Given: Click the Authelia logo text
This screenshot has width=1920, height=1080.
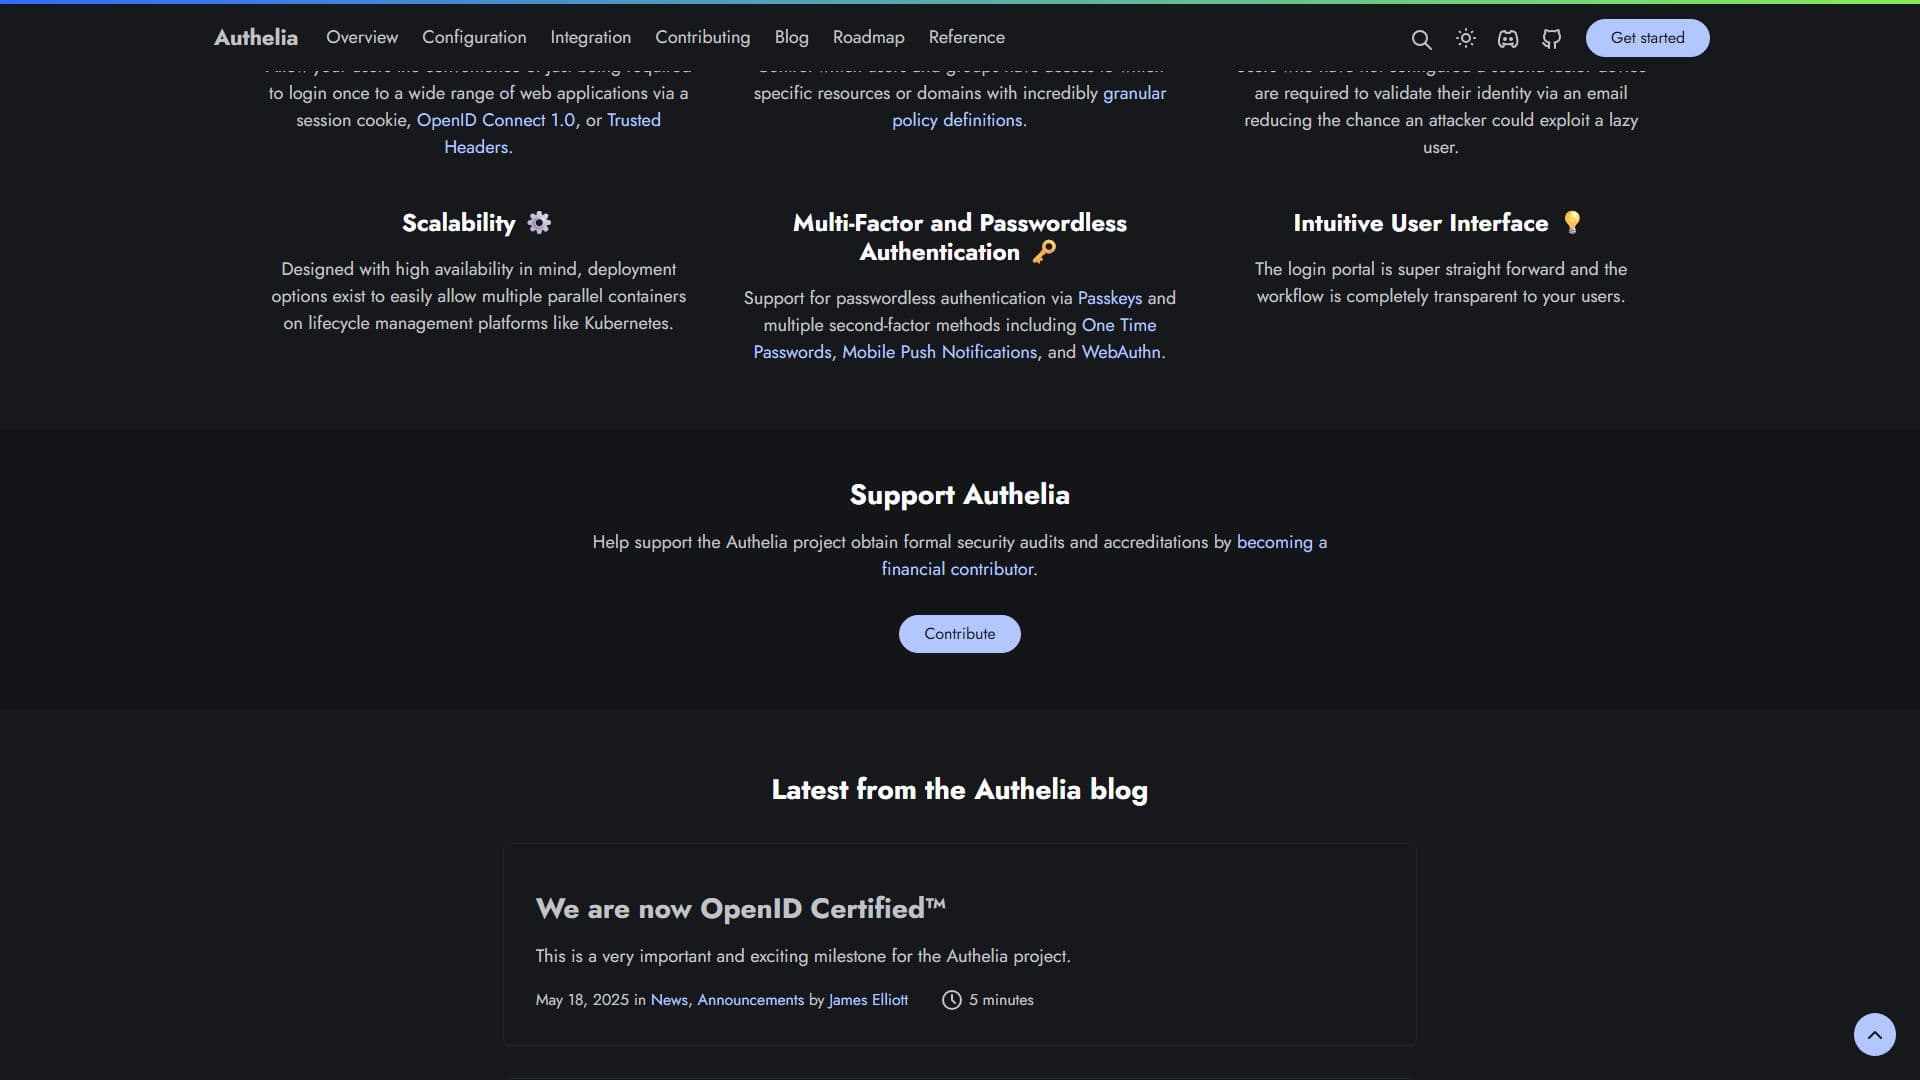Looking at the screenshot, I should (256, 37).
